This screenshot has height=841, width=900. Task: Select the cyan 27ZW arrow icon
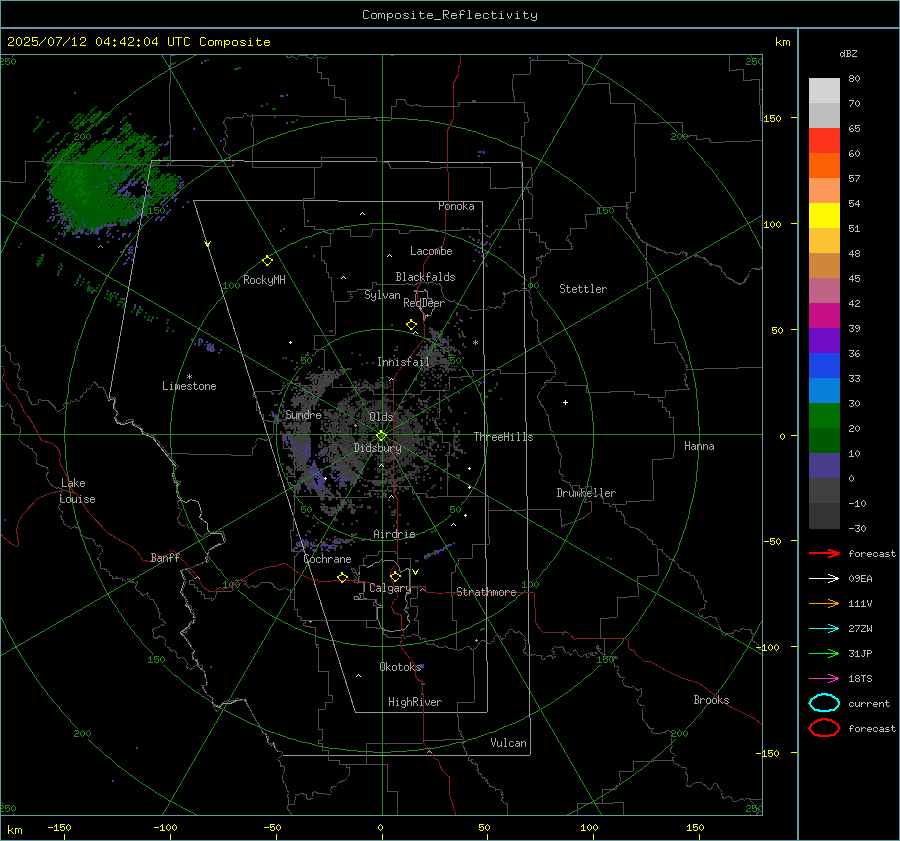click(x=824, y=629)
